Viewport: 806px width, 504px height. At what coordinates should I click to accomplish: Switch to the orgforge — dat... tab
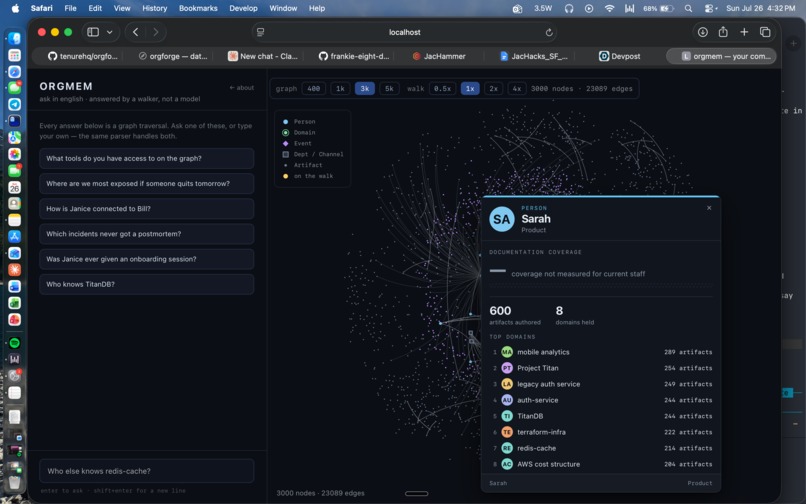pos(173,56)
